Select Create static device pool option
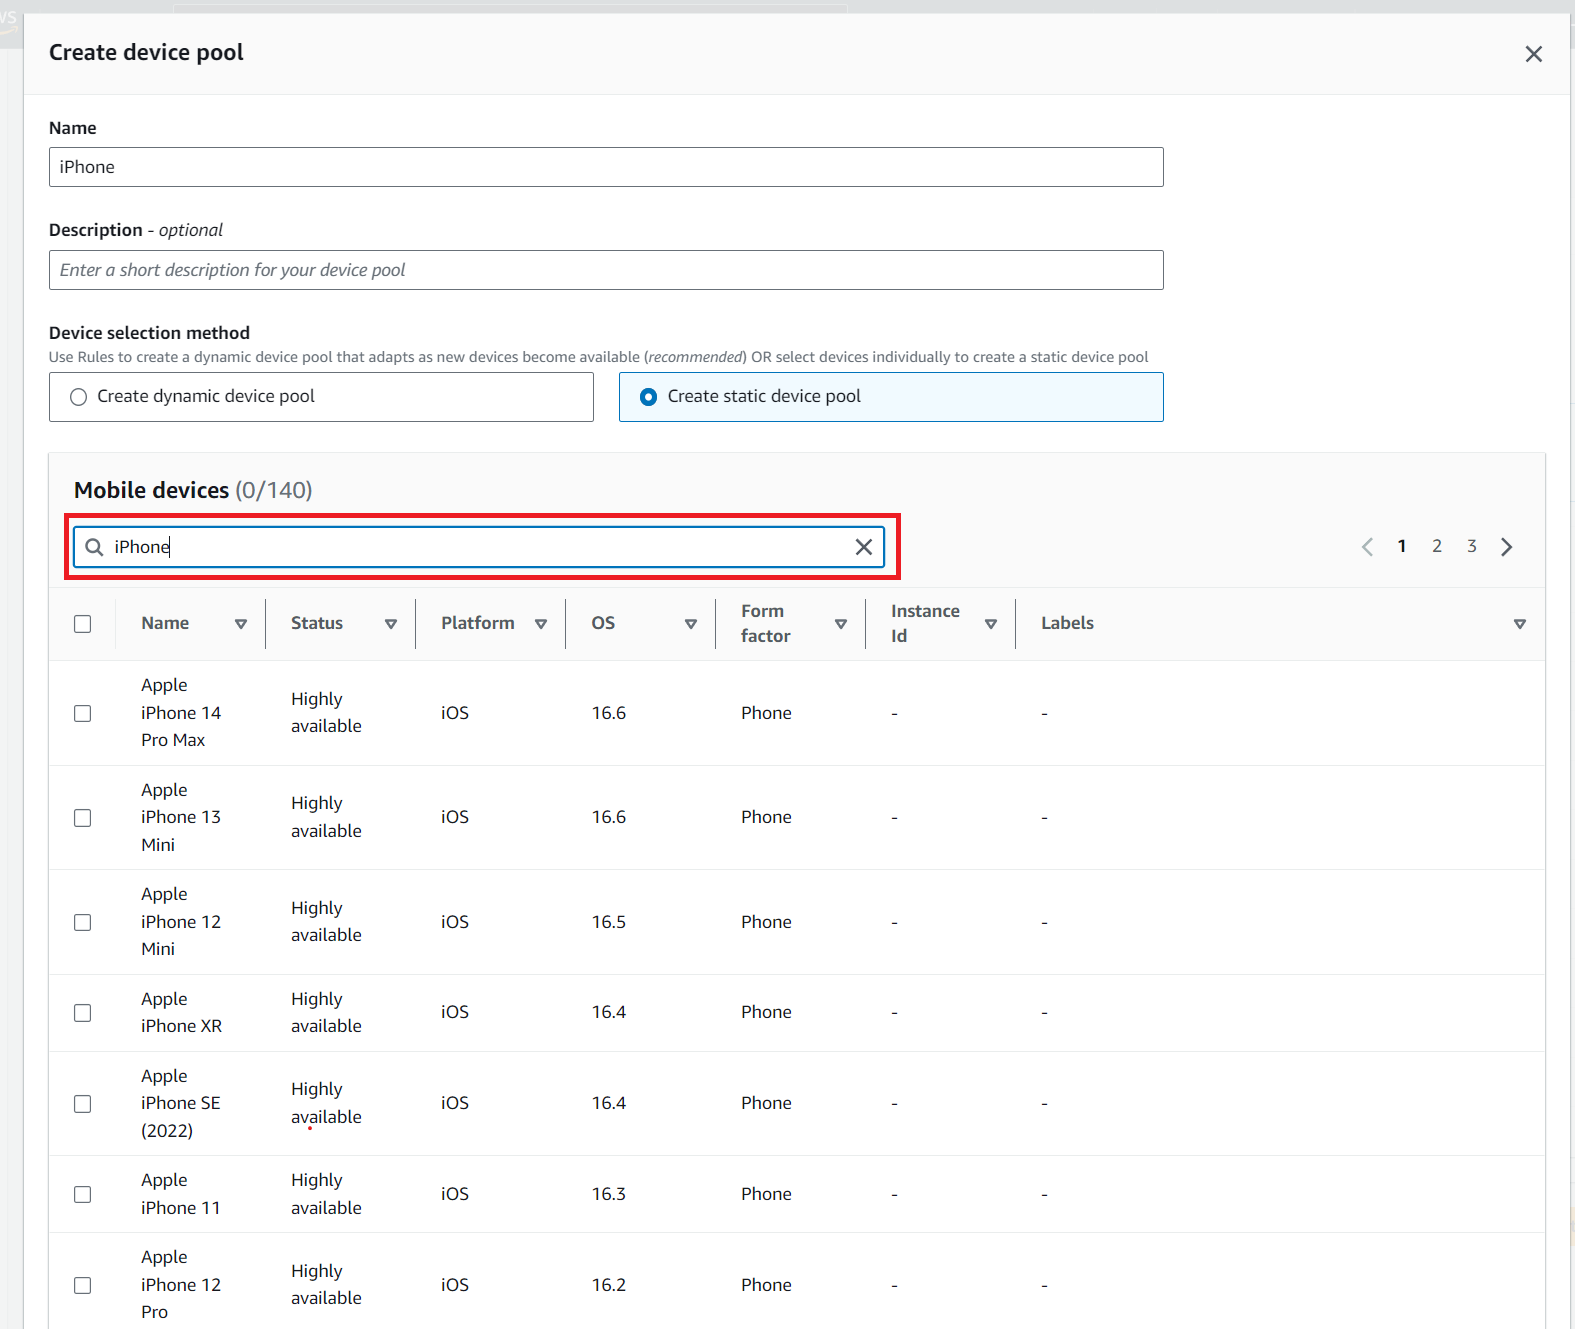Viewport: 1575px width, 1329px height. (649, 397)
